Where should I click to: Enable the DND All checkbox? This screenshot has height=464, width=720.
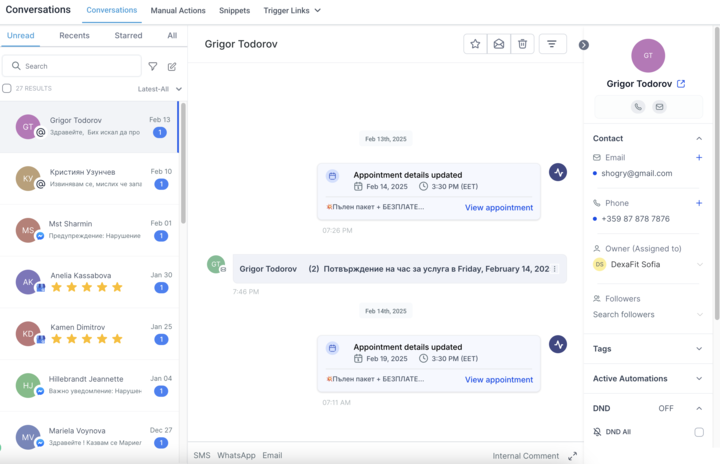(x=699, y=432)
